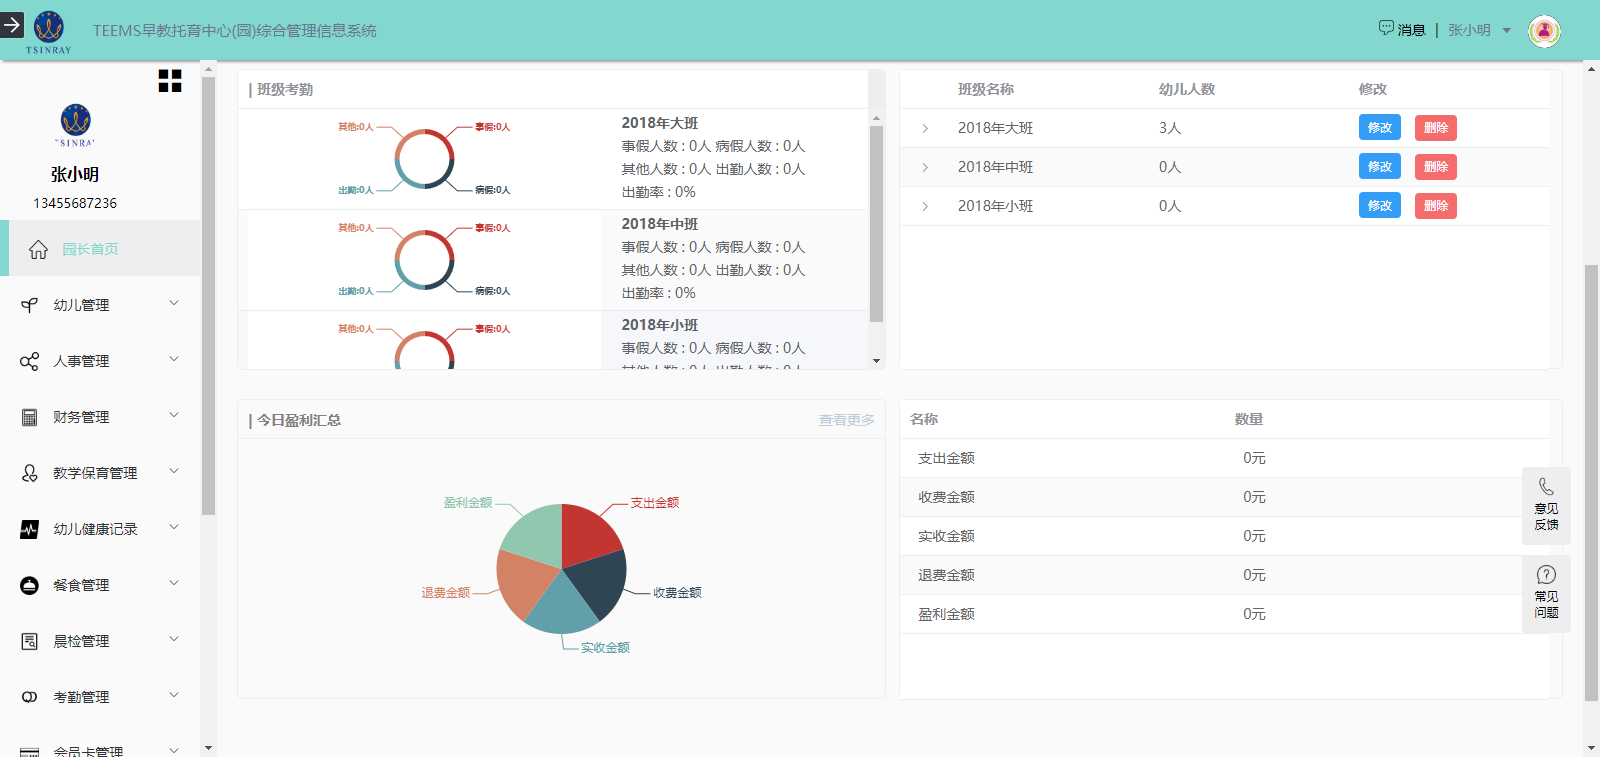
Task: Expand the 2018年大班 table row
Action: (925, 128)
